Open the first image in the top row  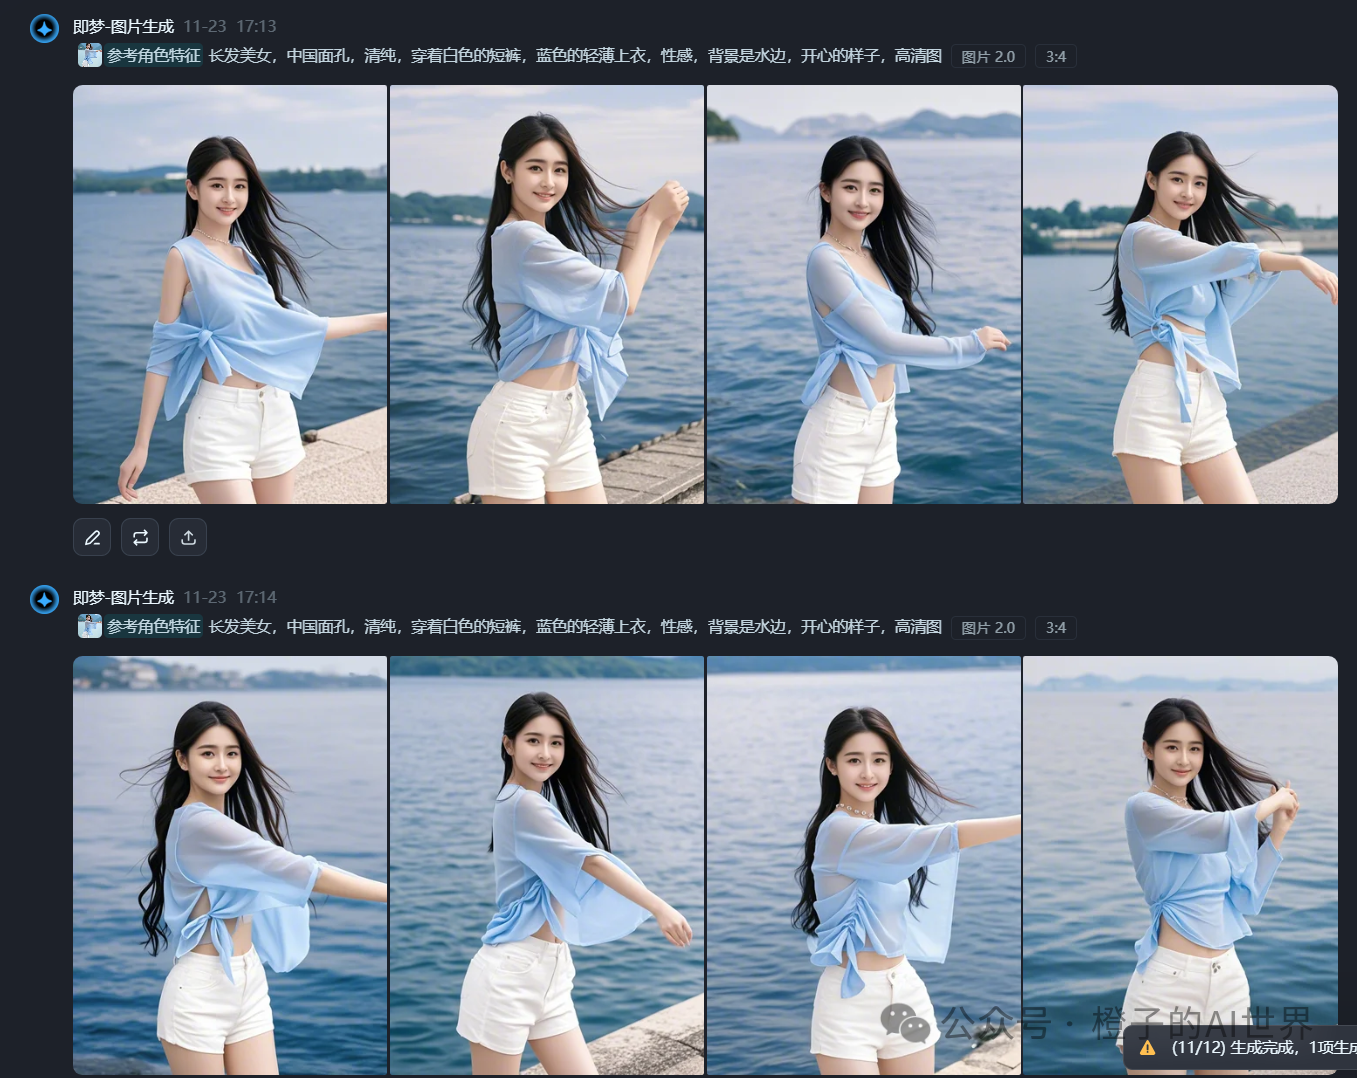click(x=230, y=294)
